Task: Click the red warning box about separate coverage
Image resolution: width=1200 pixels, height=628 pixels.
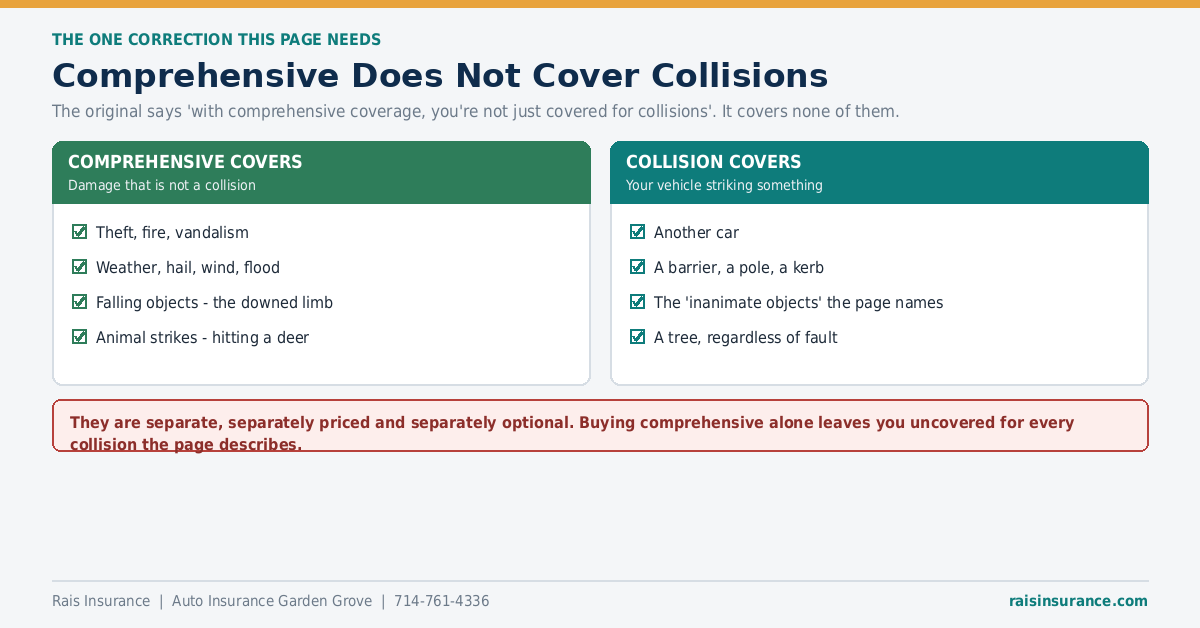Action: [x=600, y=426]
